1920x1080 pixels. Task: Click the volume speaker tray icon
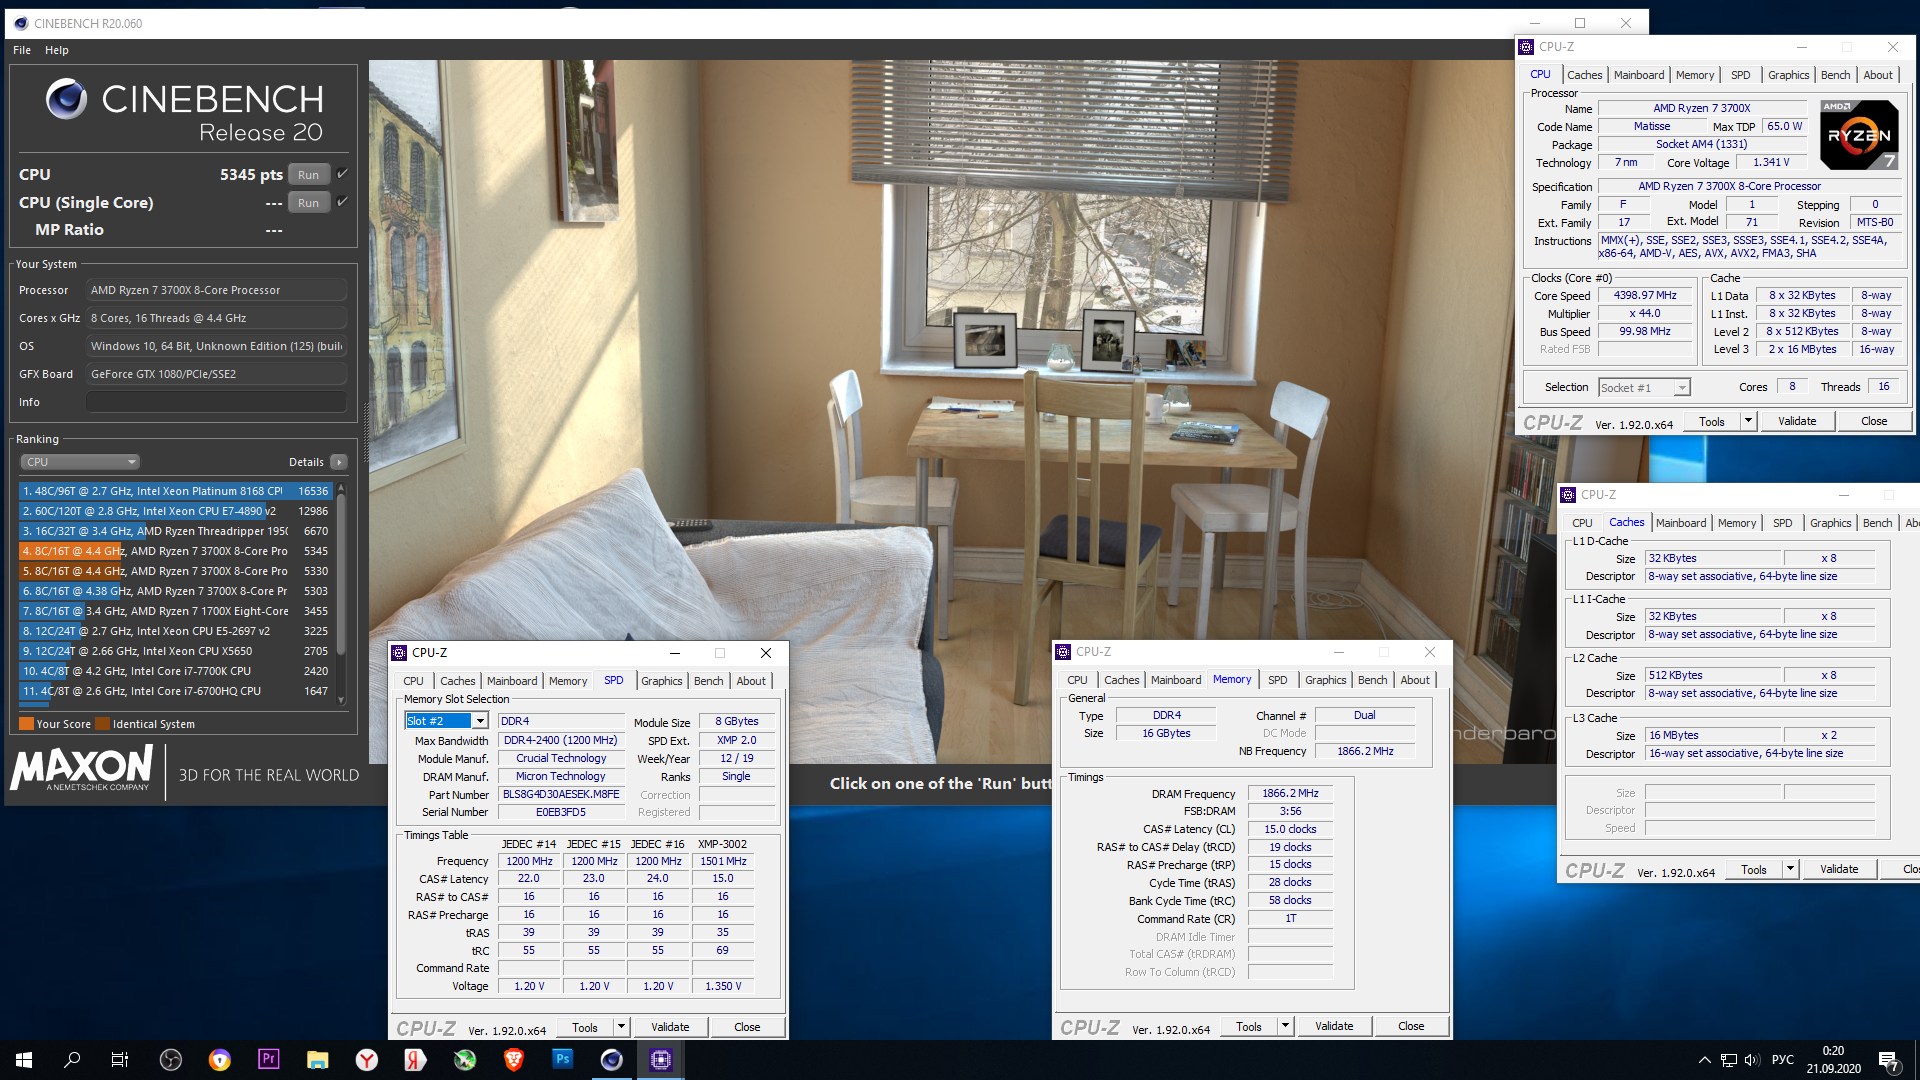1751,1060
